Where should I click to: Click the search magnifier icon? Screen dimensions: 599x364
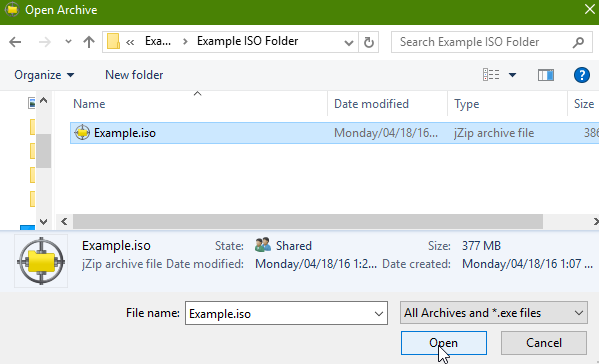pos(578,42)
